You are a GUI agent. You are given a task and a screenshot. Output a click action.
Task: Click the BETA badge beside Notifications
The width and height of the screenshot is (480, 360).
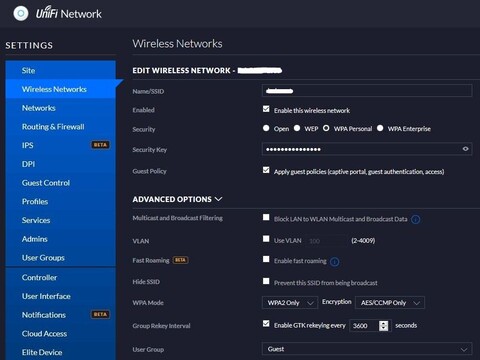tap(100, 314)
